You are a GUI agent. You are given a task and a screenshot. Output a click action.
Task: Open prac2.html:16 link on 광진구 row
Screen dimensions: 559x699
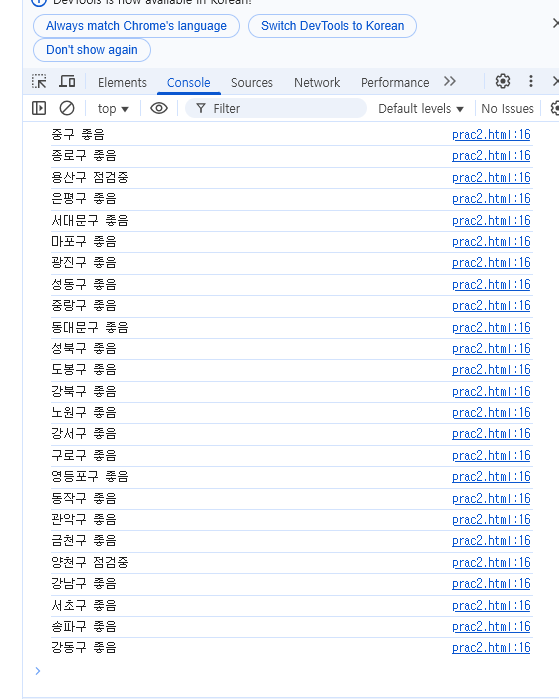(491, 263)
